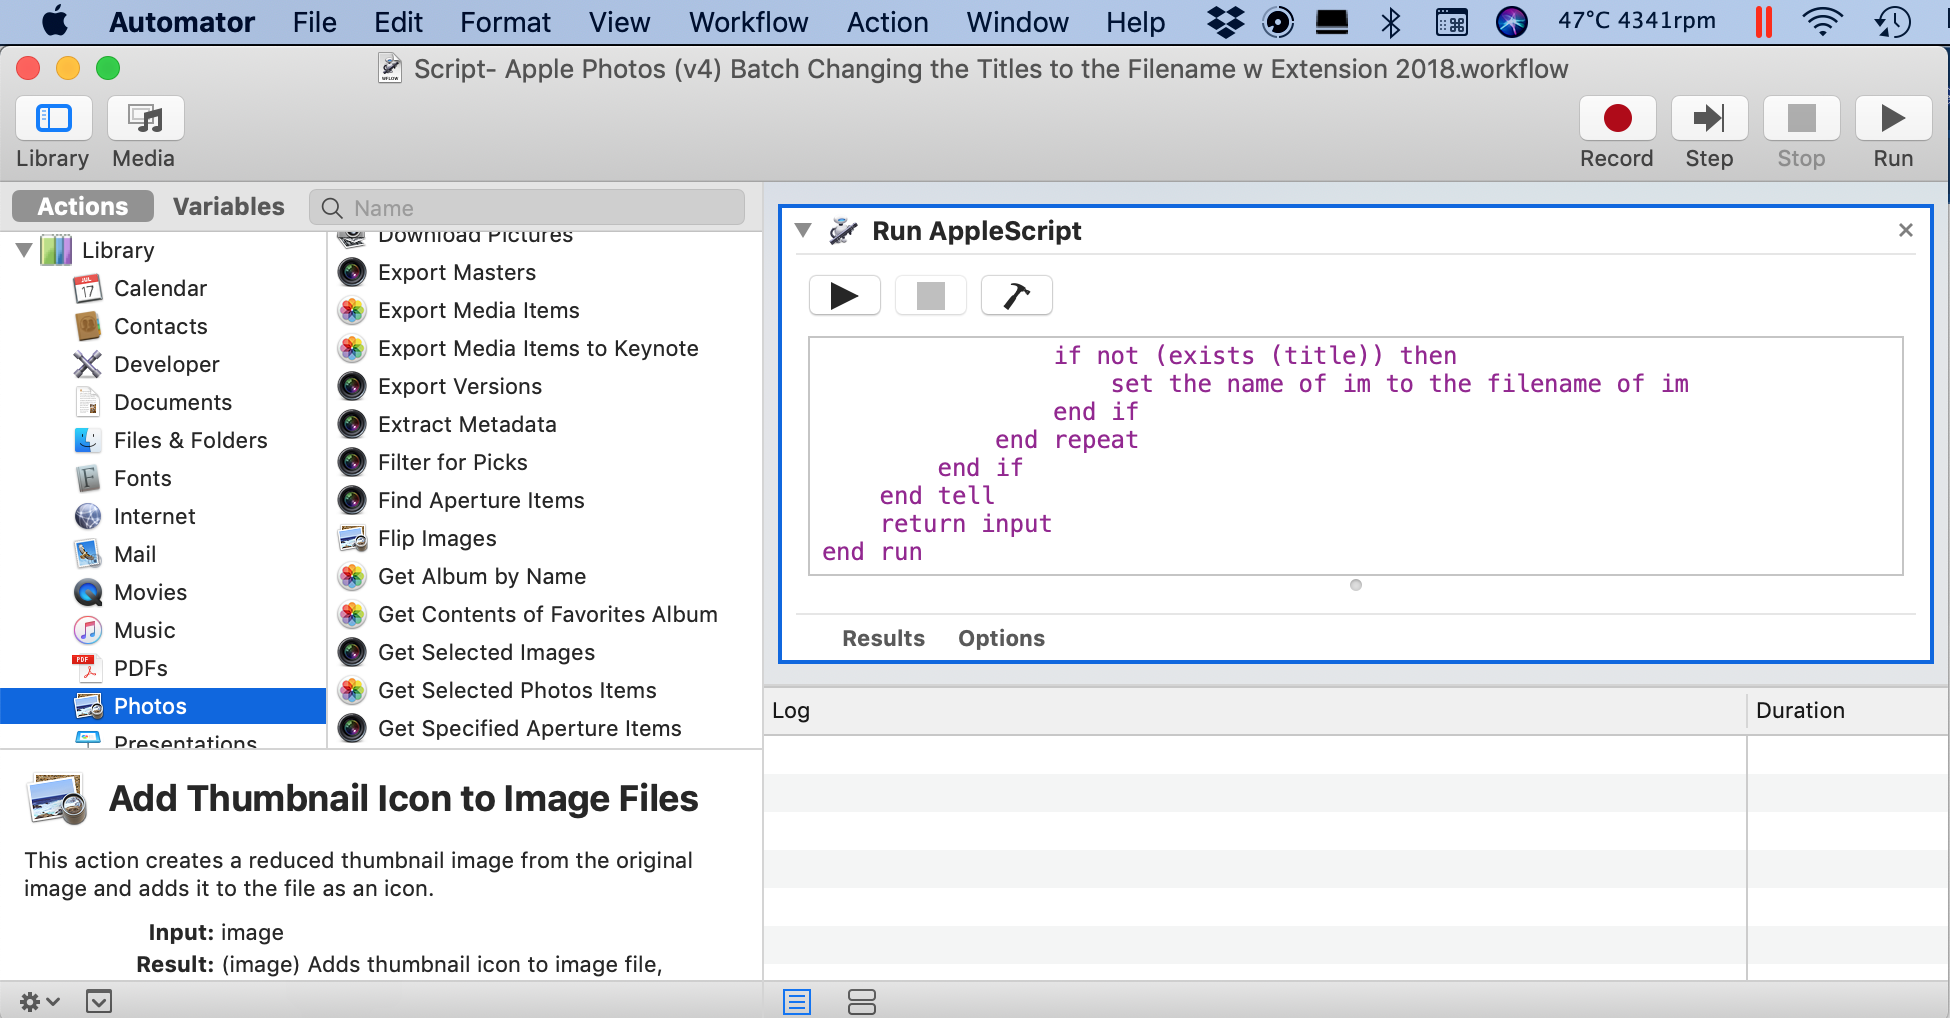1950x1018 pixels.
Task: Open Time Machine menu bar icon
Action: (1893, 22)
